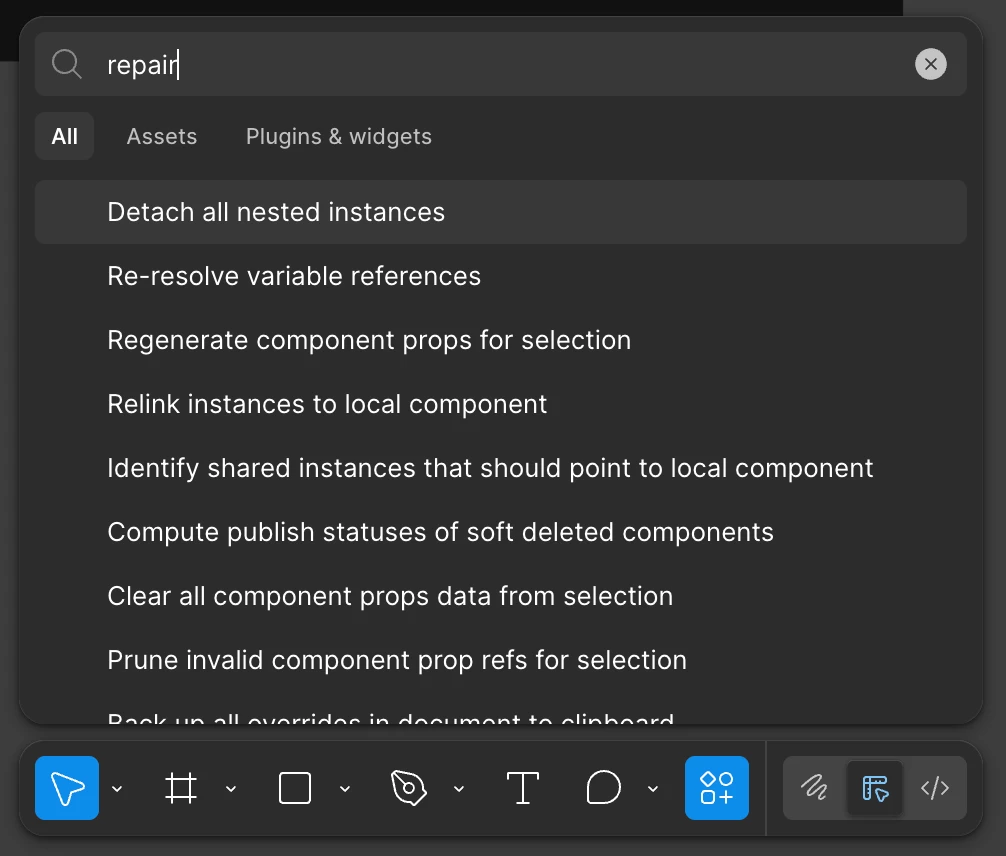This screenshot has height=856, width=1006.
Task: Switch to Draw mode
Action: (x=814, y=788)
